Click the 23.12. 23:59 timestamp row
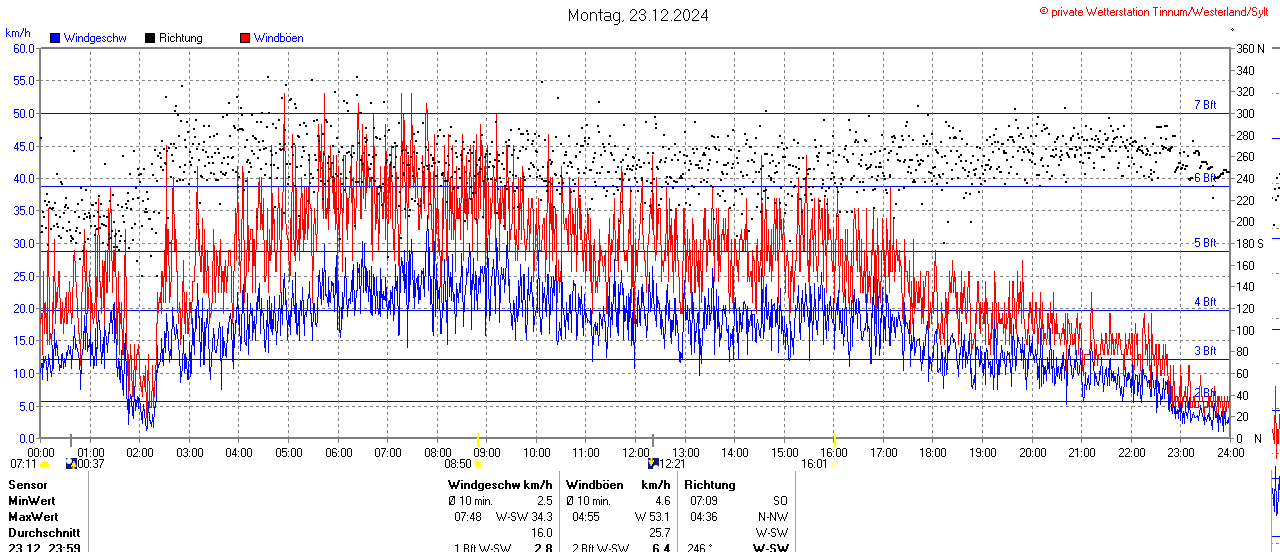The width and height of the screenshot is (1280, 552). pyautogui.click(x=44, y=548)
